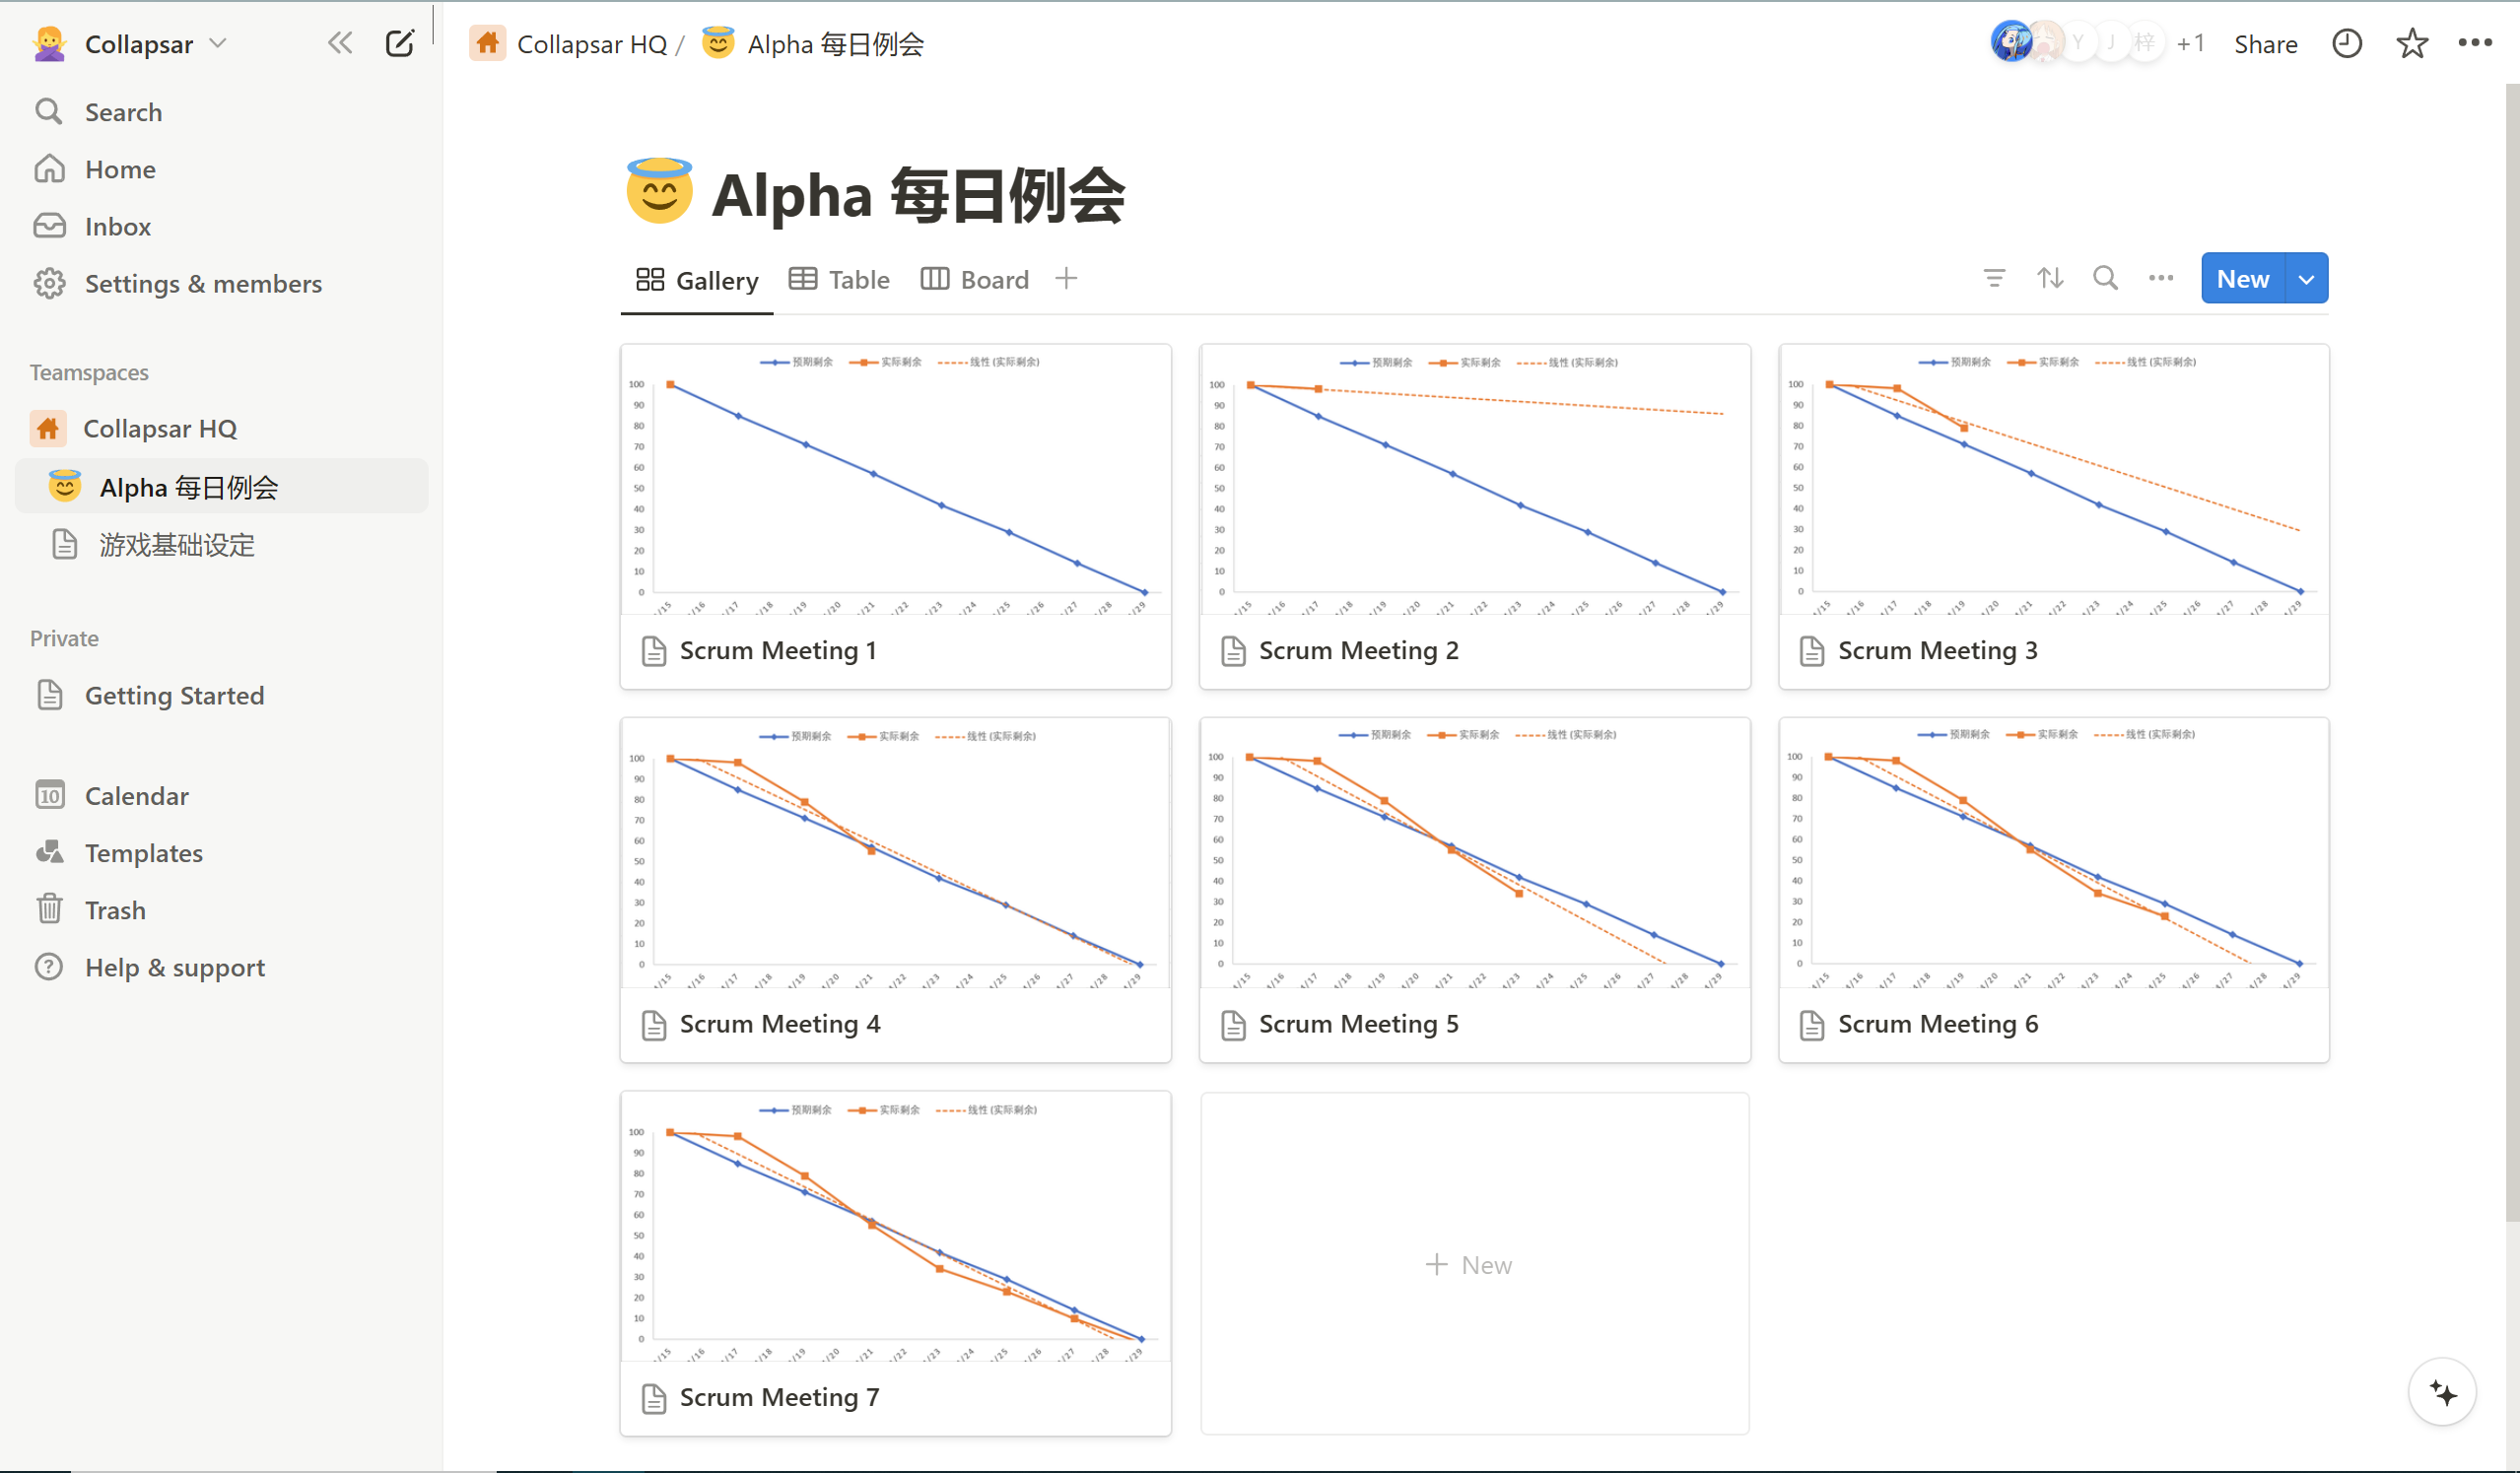
Task: Open the Inbox
Action: click(x=118, y=226)
